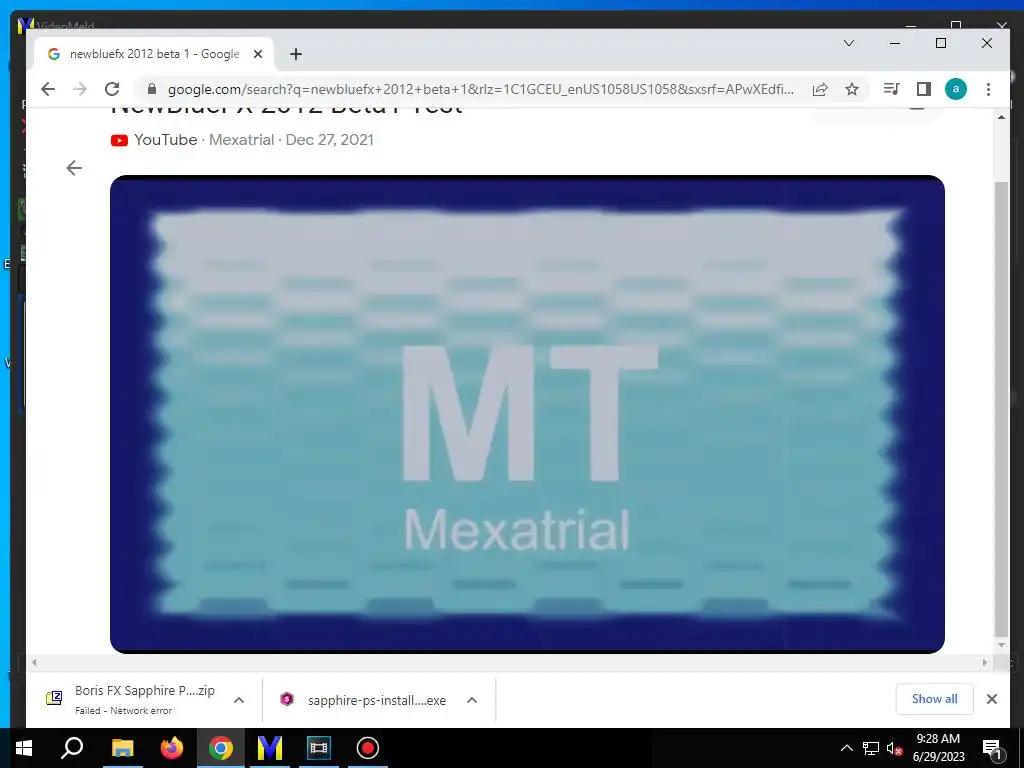The height and width of the screenshot is (768, 1024).
Task: Click Show all downloads
Action: 935,699
